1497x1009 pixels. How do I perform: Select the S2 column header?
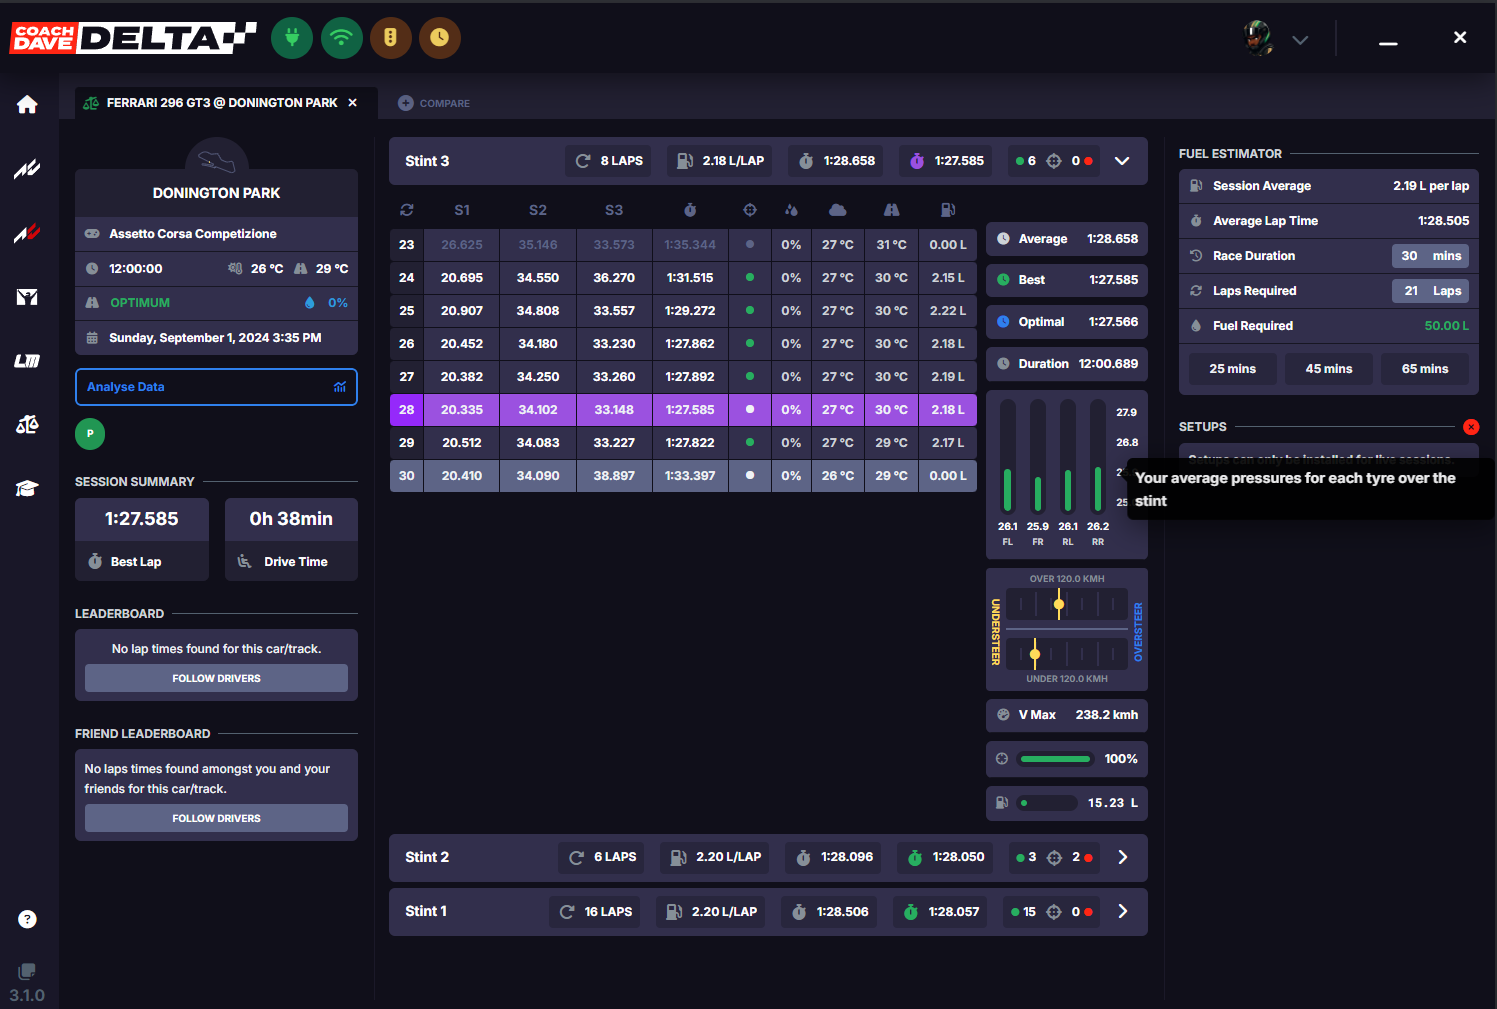[538, 210]
